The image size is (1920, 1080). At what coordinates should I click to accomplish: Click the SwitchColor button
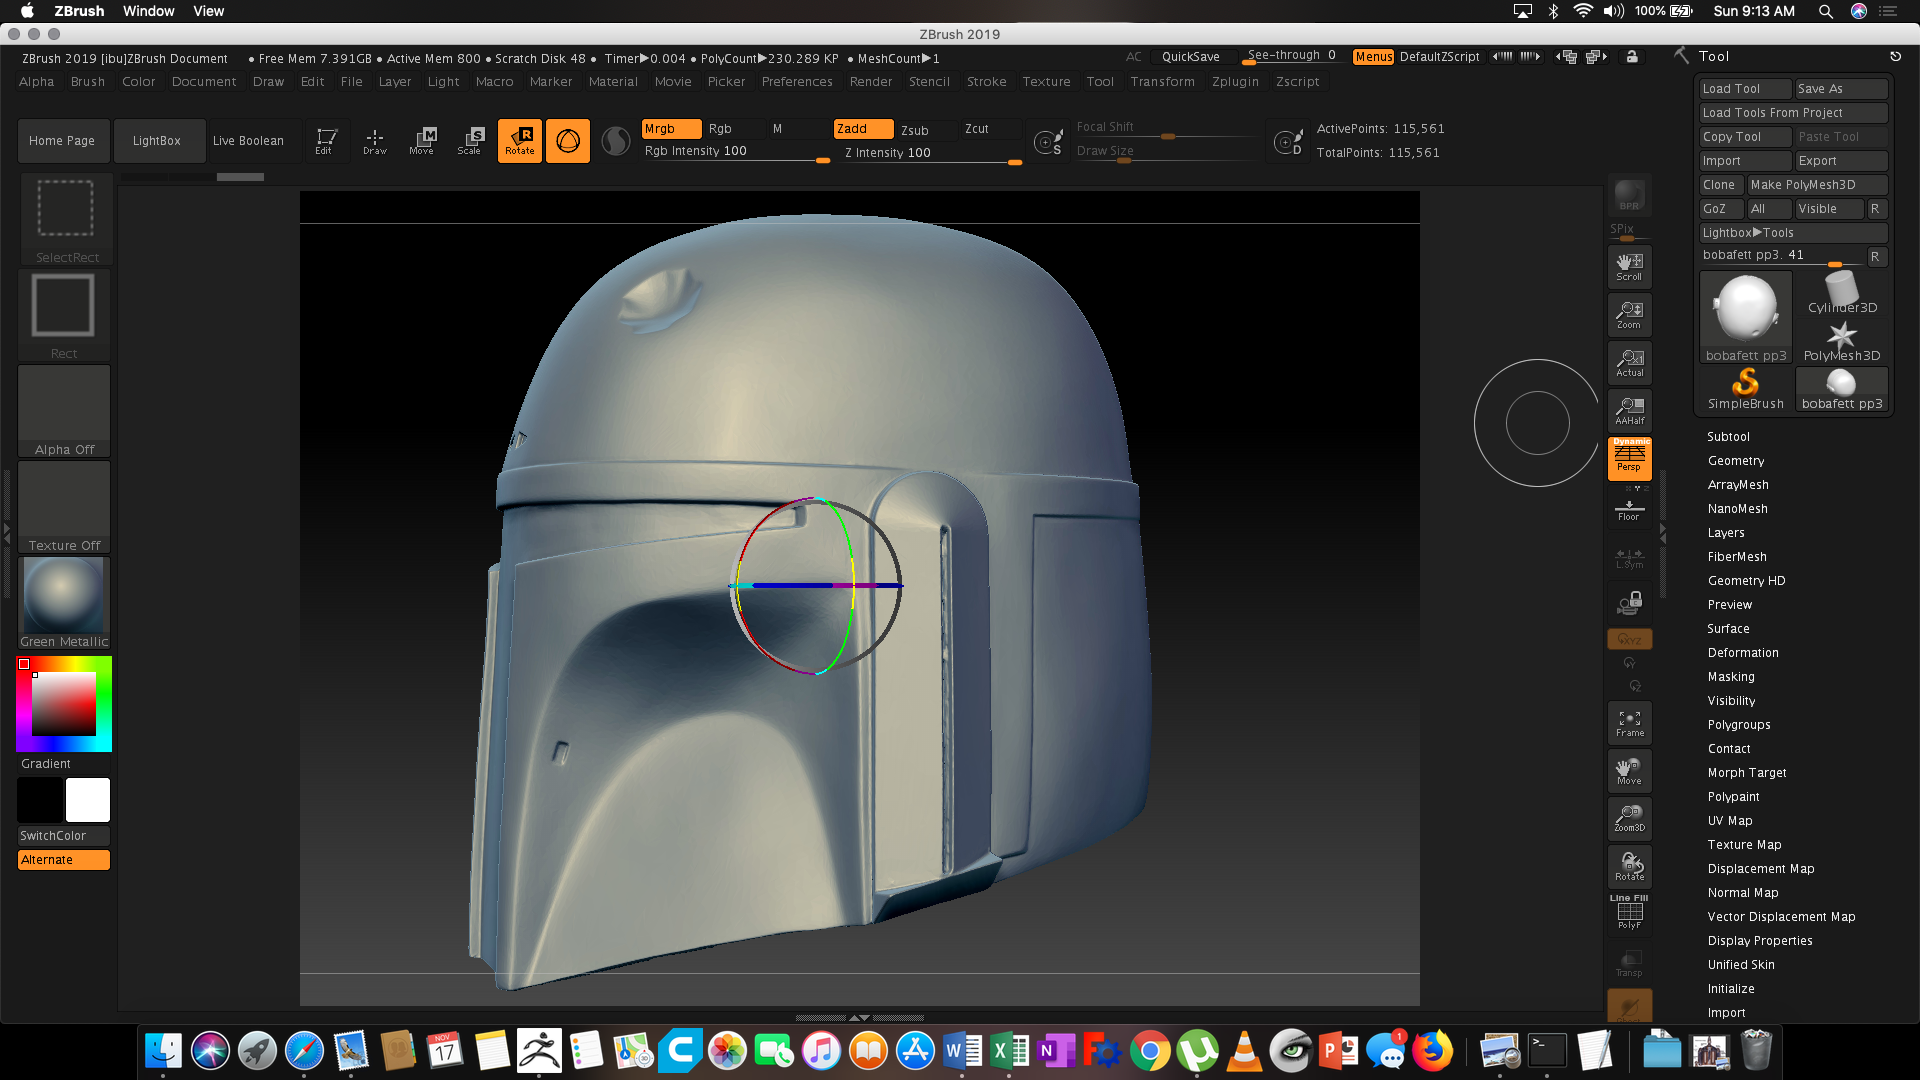(64, 836)
